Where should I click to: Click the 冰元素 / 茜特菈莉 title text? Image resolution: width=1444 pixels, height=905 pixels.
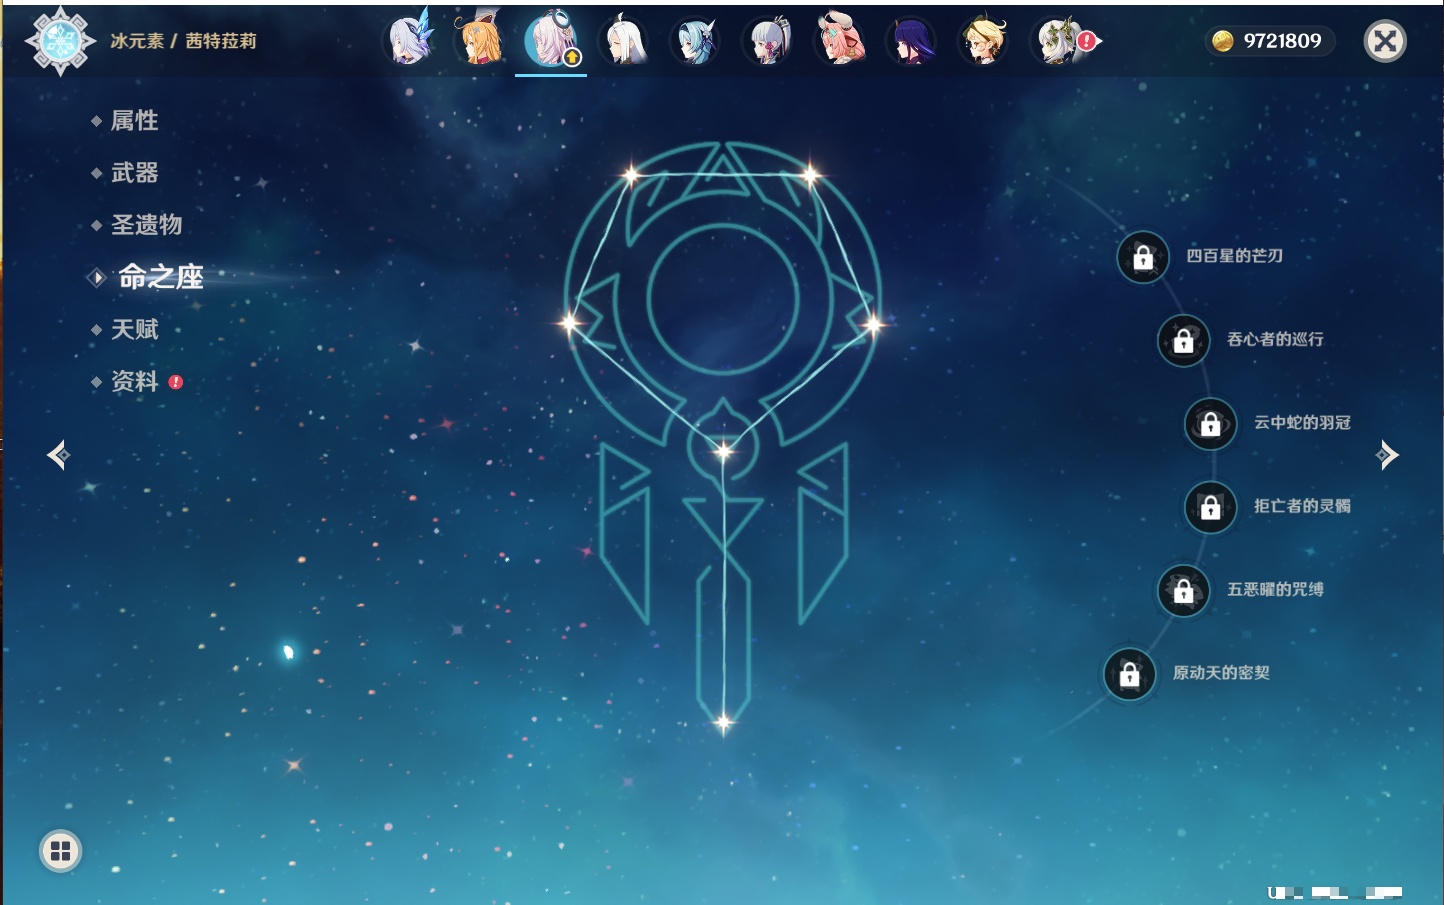[x=184, y=41]
